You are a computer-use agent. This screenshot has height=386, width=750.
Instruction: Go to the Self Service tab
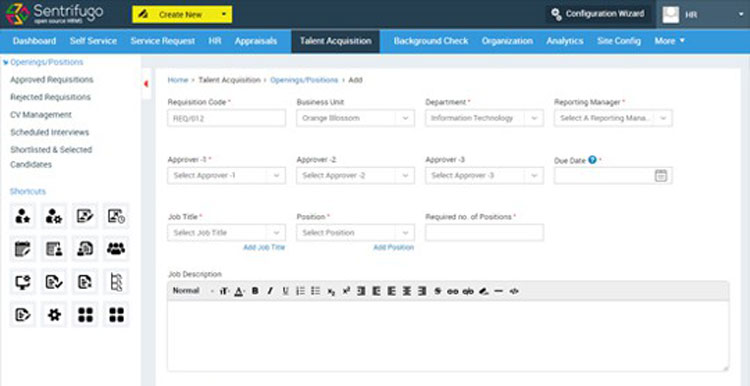[x=93, y=41]
